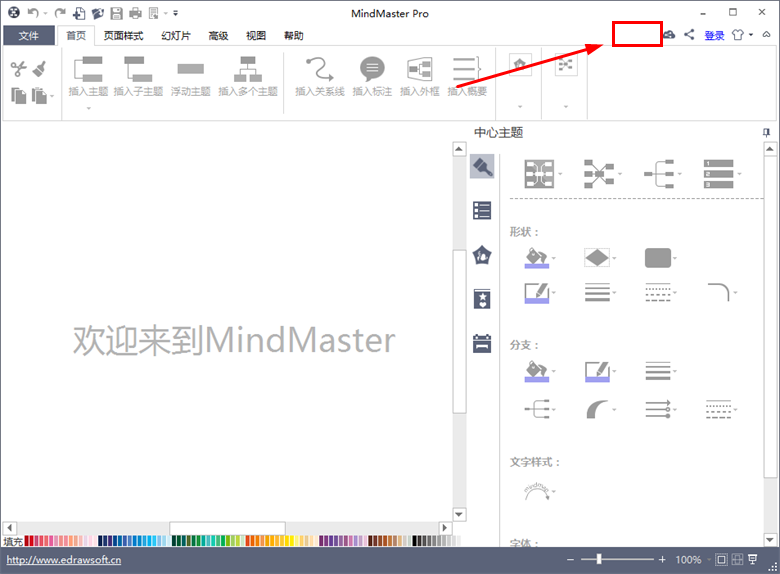Select the pentagon icon tab in the side panel
Screen dimensions: 780x574
coord(482,255)
